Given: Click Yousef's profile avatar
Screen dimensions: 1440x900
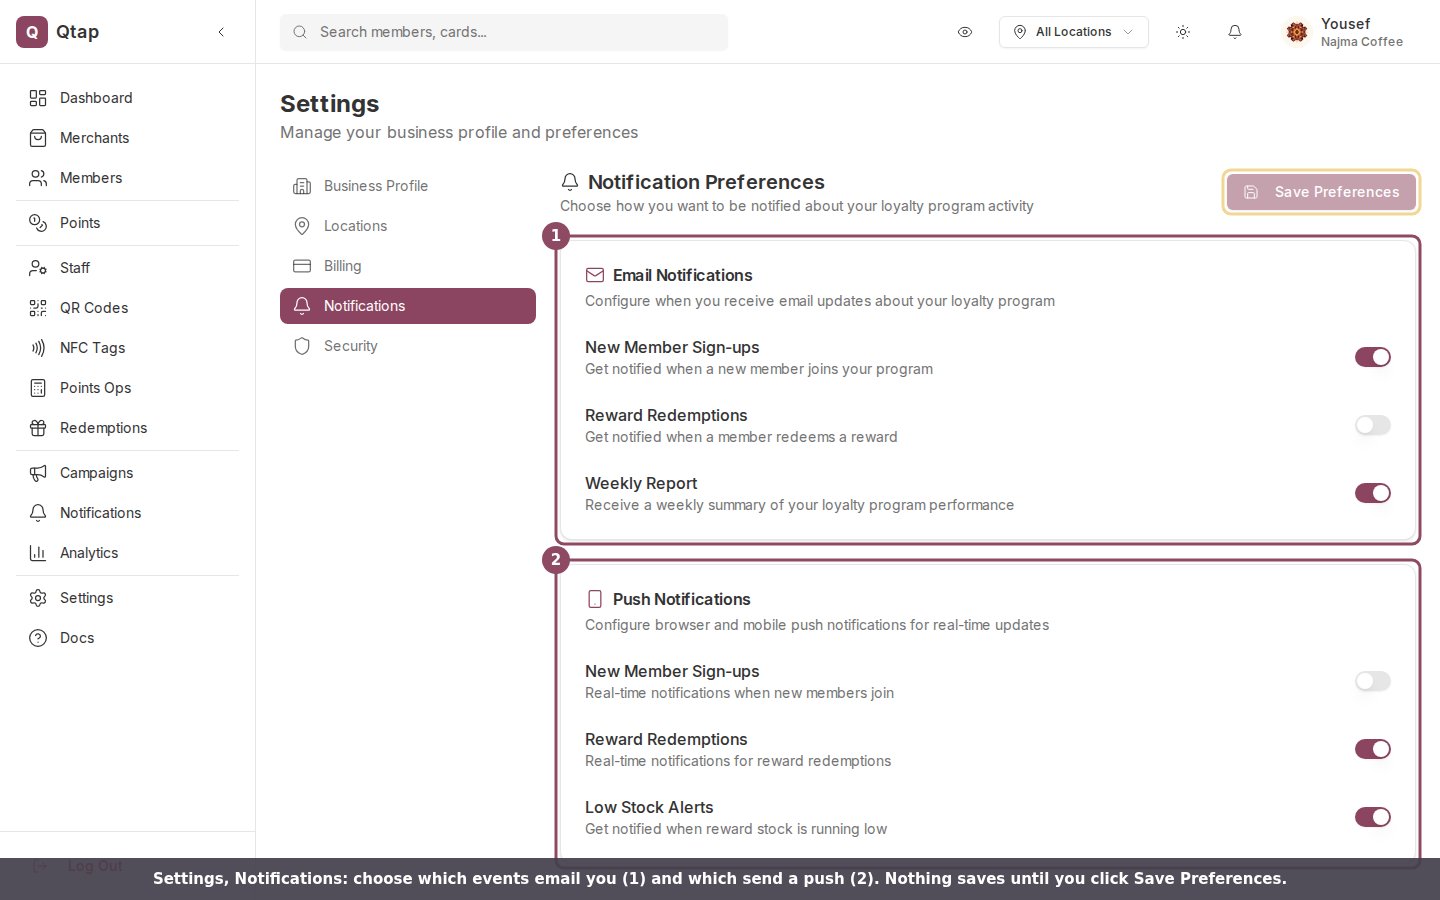Looking at the screenshot, I should pyautogui.click(x=1297, y=32).
